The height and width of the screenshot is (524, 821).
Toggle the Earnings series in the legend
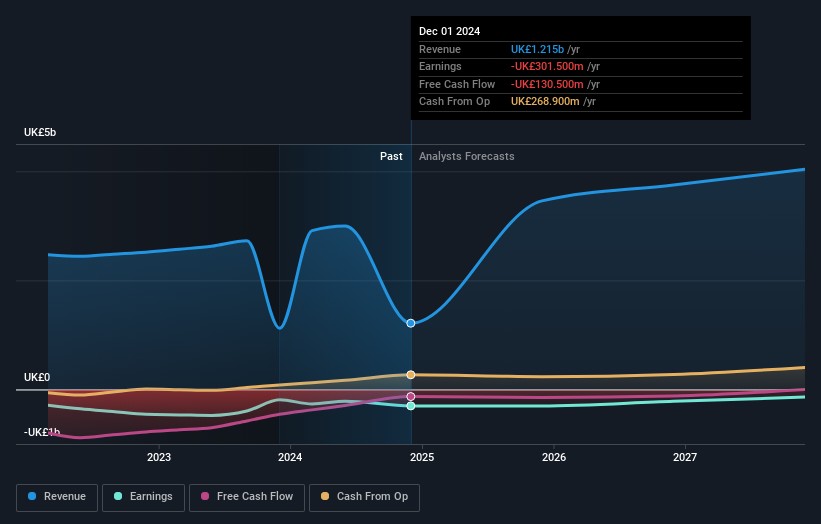143,496
